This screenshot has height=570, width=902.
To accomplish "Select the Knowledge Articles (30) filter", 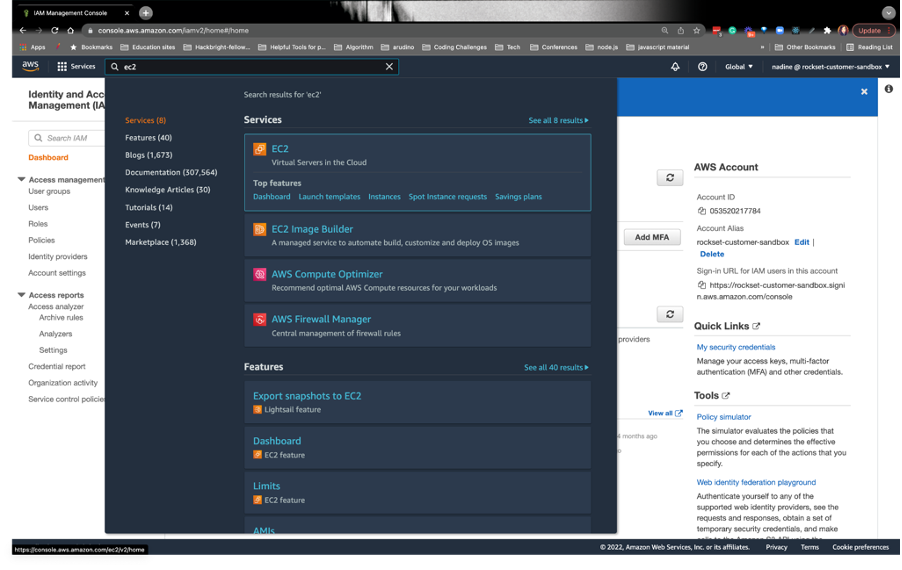I will [x=167, y=189].
